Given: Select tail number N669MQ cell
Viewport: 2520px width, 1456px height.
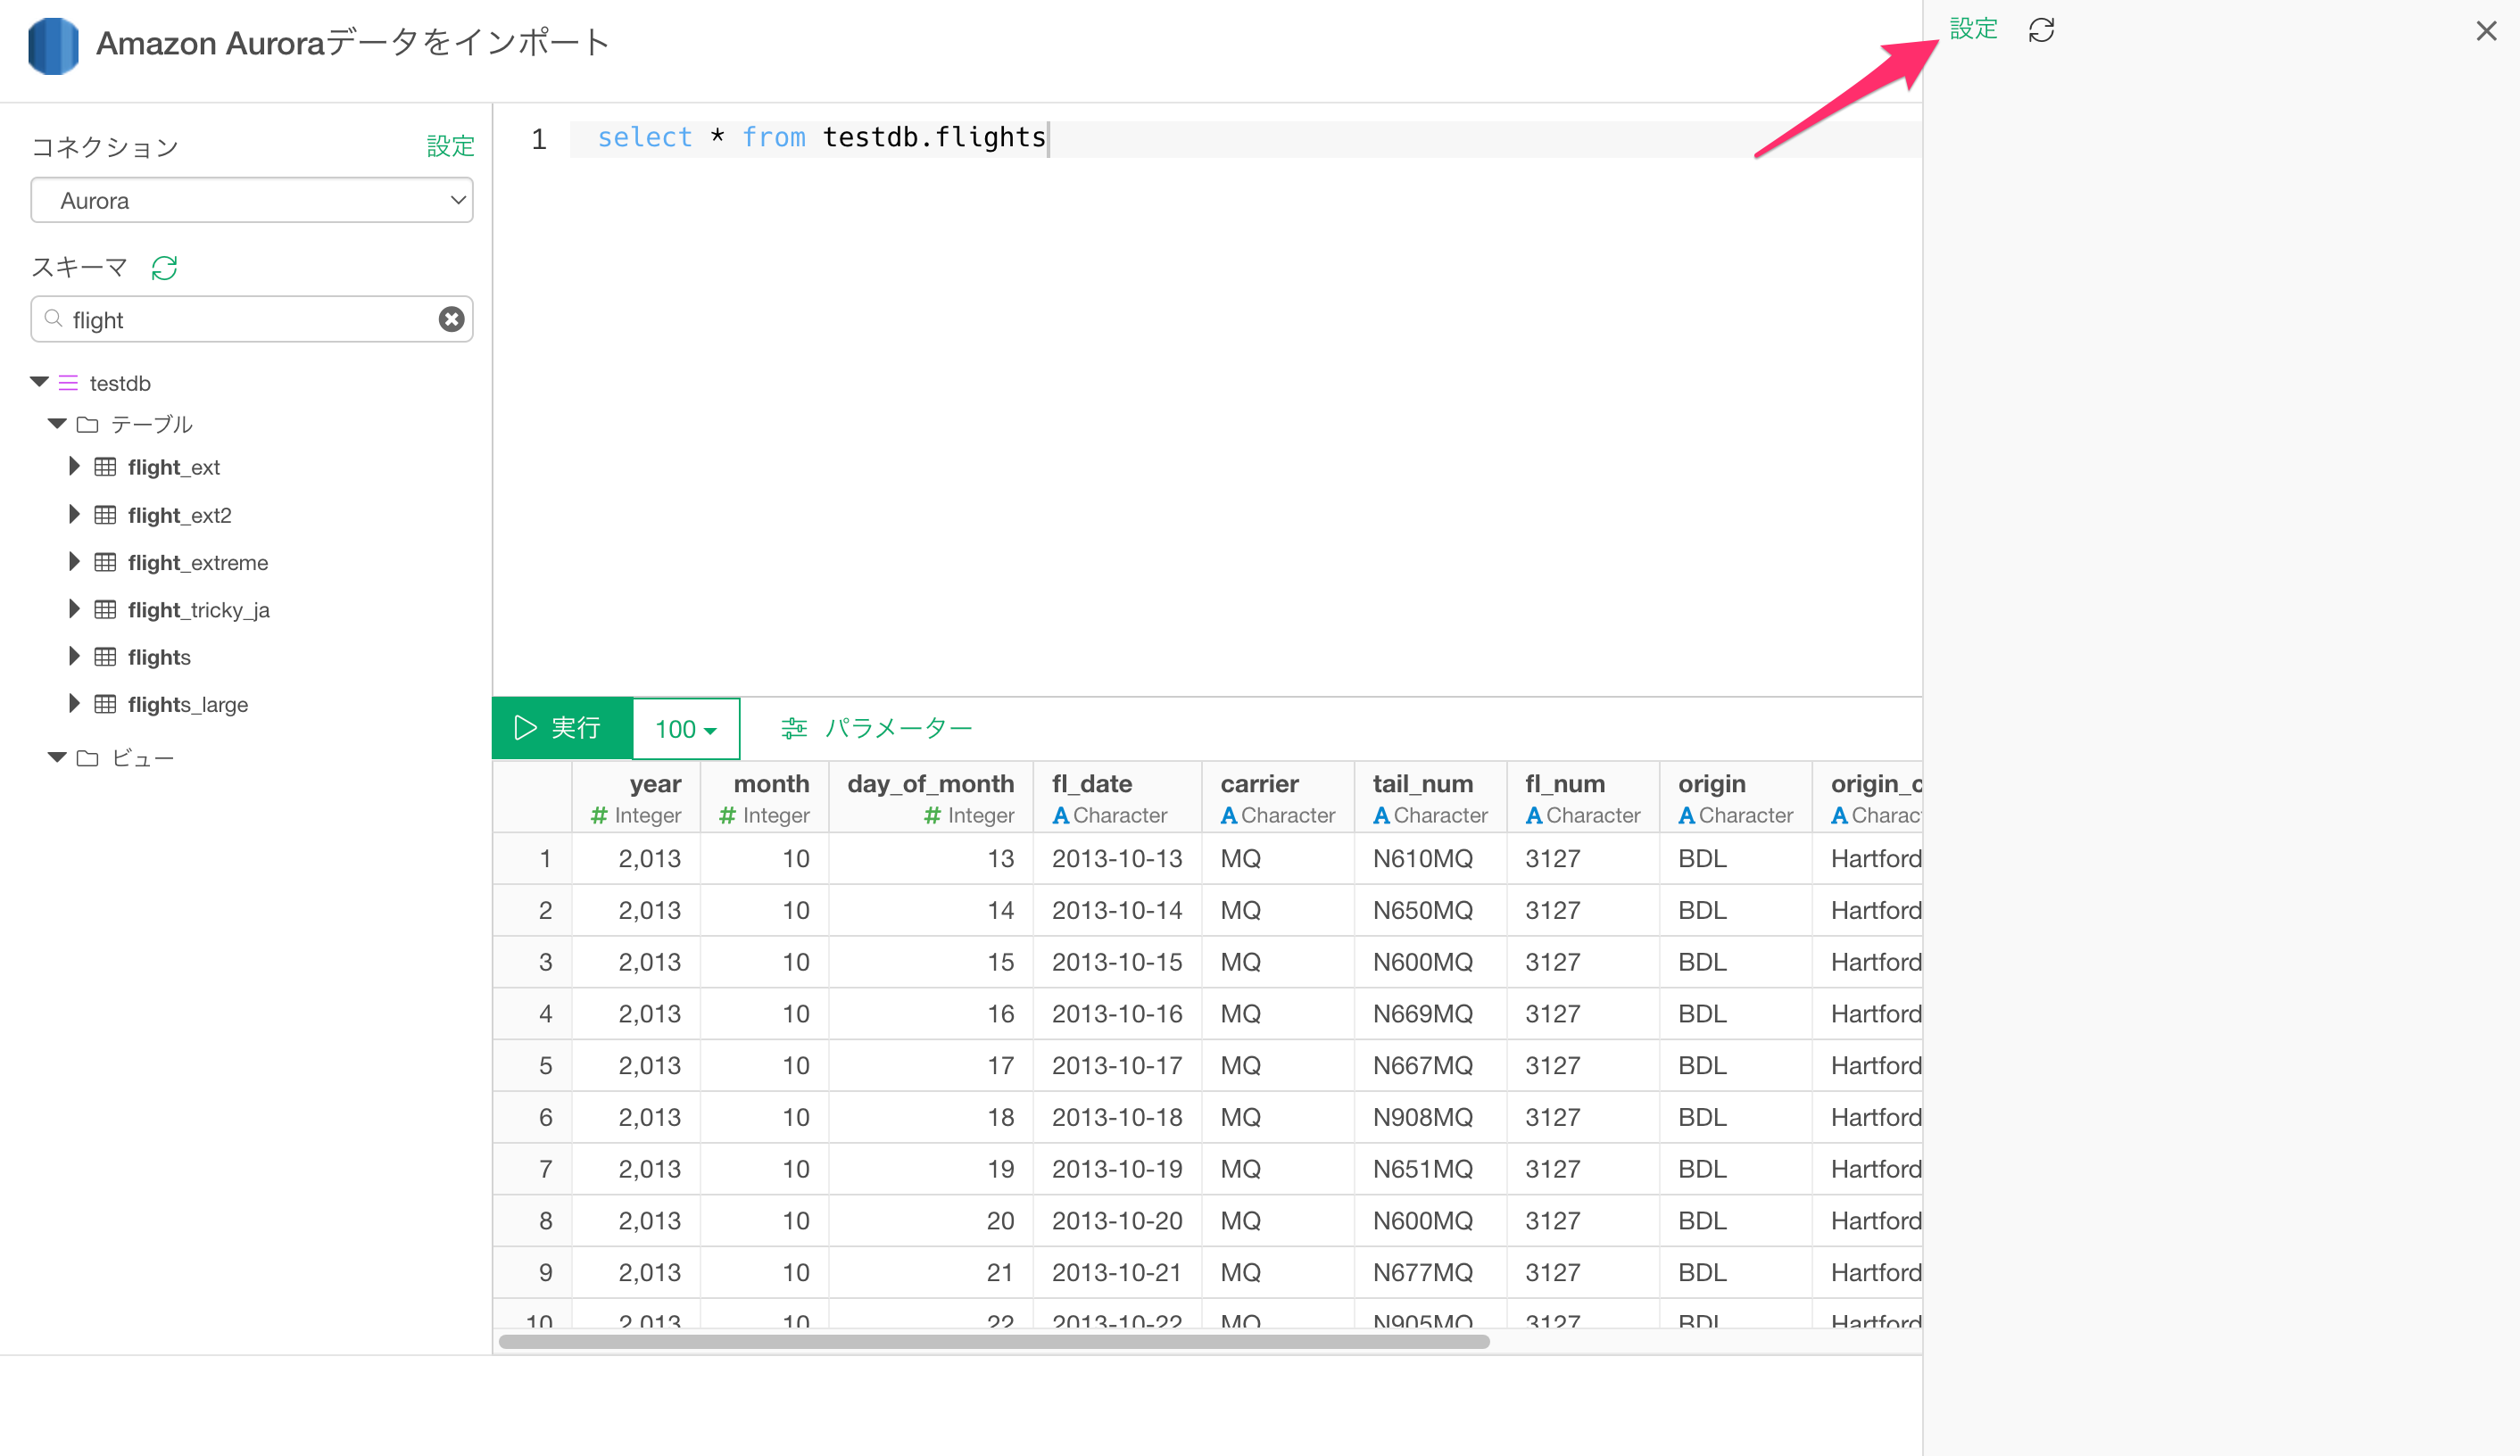Looking at the screenshot, I should tap(1430, 1013).
